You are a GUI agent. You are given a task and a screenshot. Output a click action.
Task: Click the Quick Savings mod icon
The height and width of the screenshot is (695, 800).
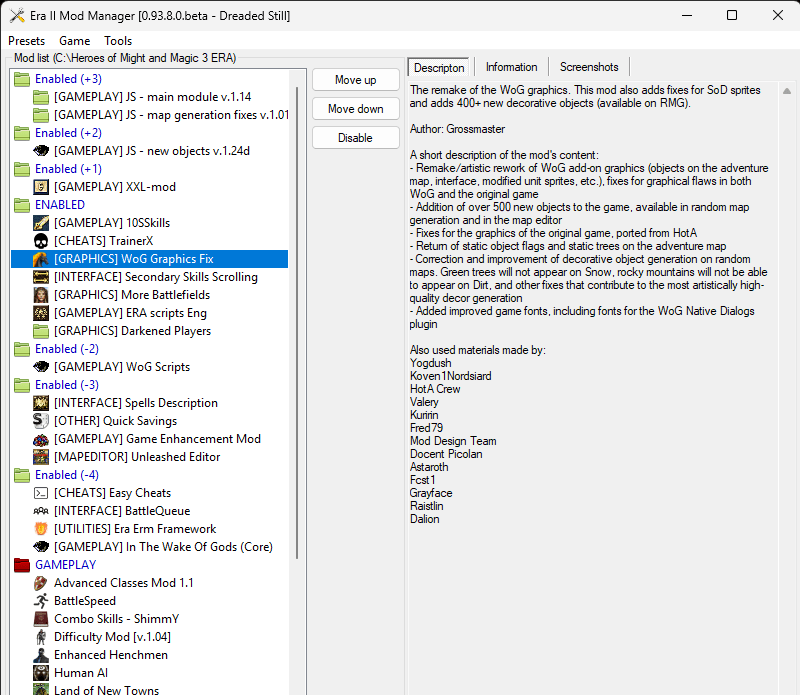pos(41,421)
